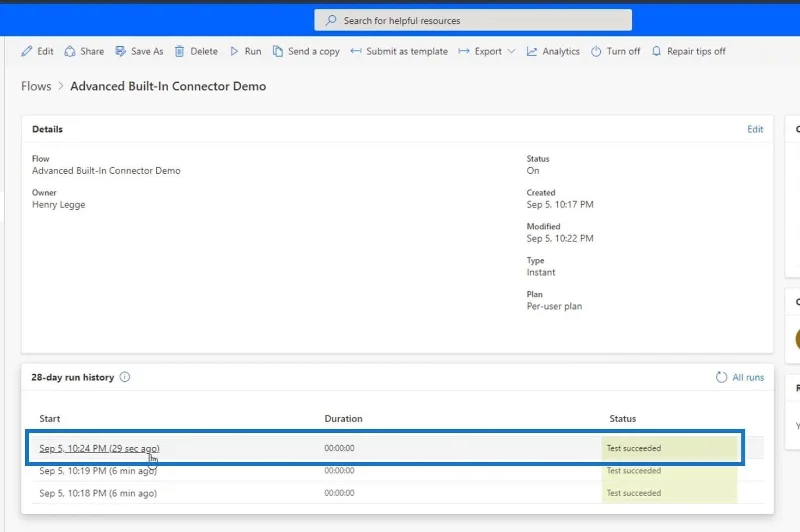Click the Instant type value

coord(541,272)
